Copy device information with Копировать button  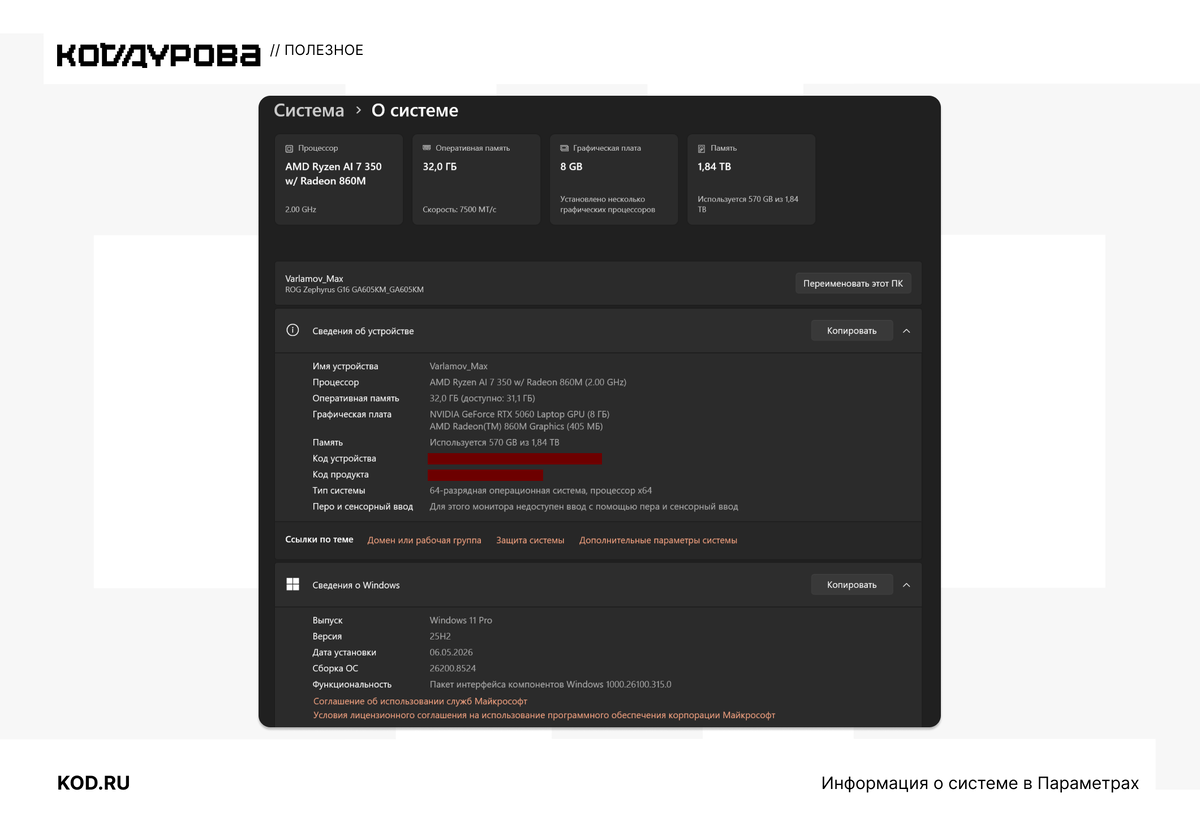(851, 330)
